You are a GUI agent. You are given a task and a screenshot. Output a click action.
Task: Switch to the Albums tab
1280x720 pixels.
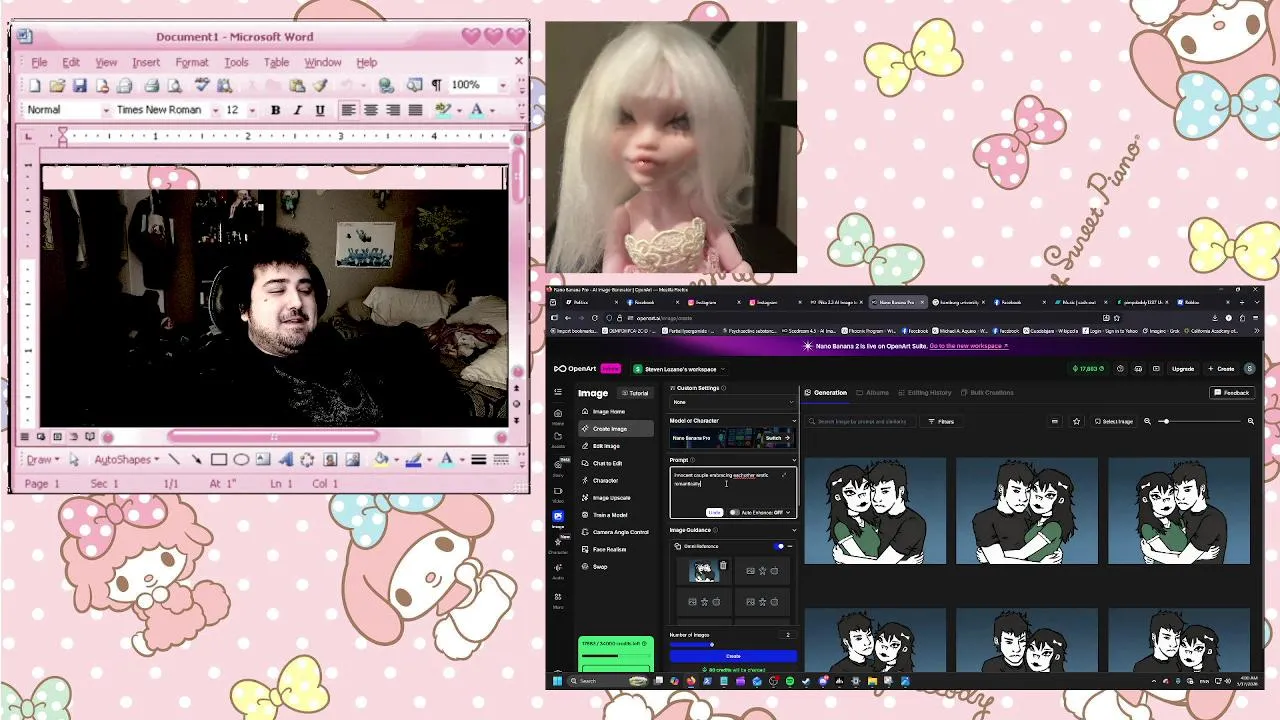click(872, 392)
